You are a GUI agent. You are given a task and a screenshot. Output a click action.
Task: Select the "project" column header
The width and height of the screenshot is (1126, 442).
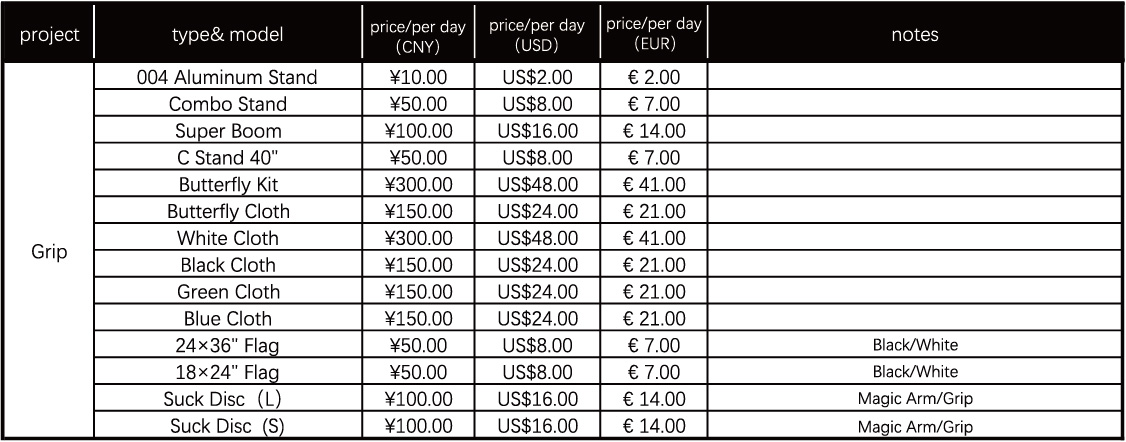(x=50, y=35)
